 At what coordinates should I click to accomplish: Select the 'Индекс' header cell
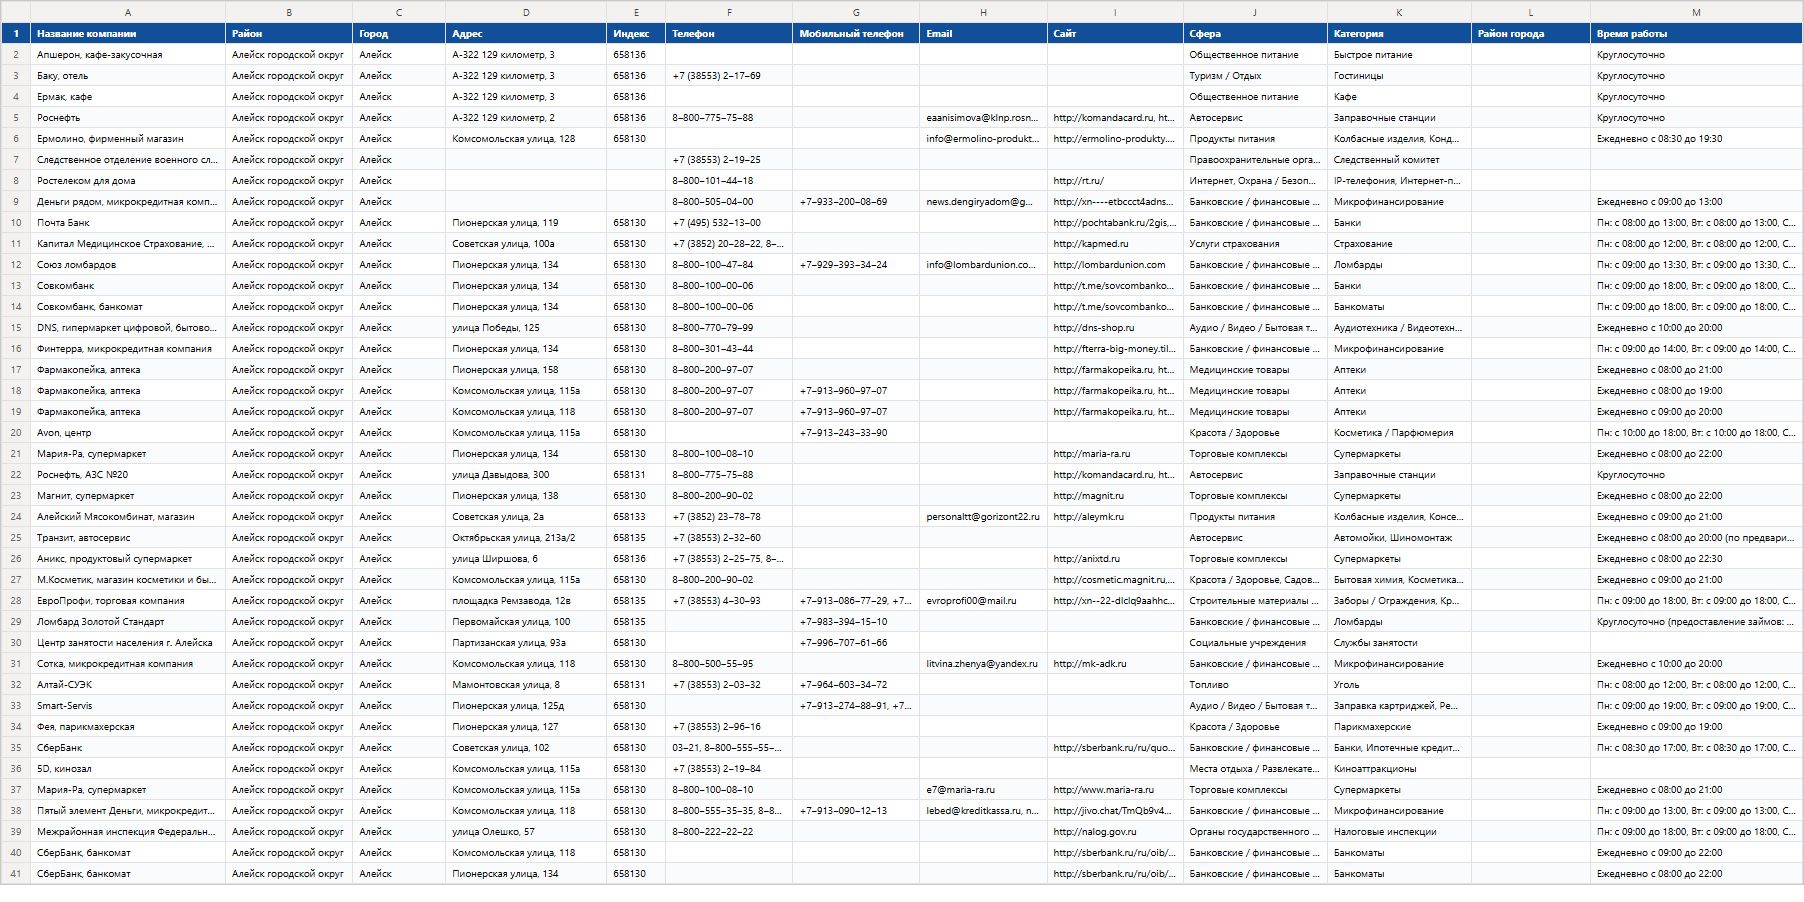[x=636, y=33]
